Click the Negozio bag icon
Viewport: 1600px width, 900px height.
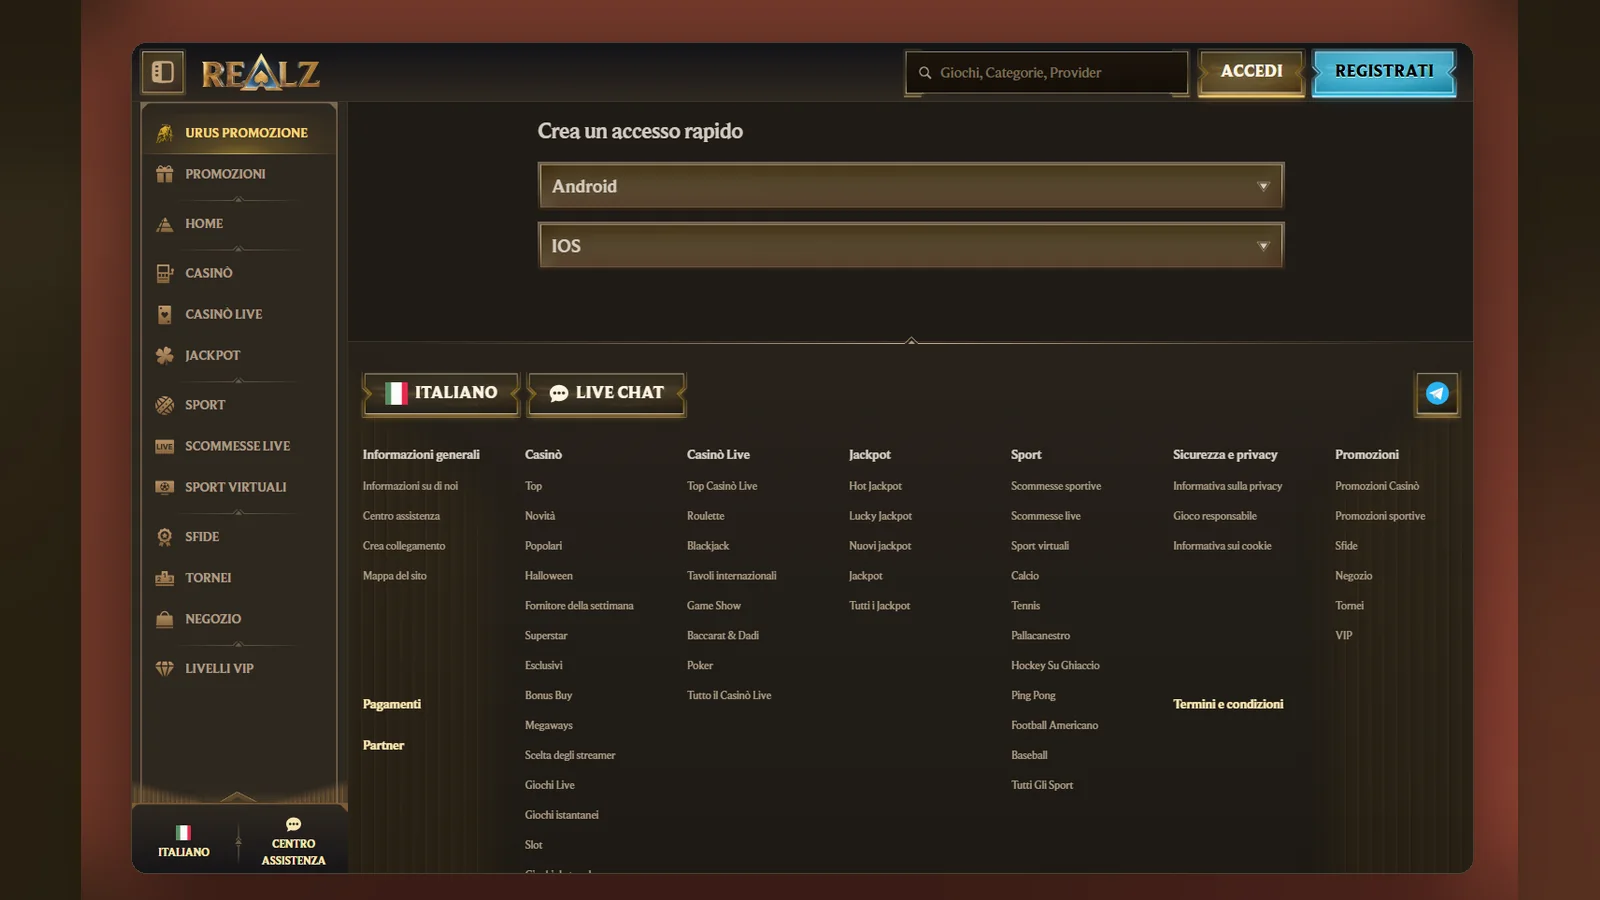[x=165, y=619]
